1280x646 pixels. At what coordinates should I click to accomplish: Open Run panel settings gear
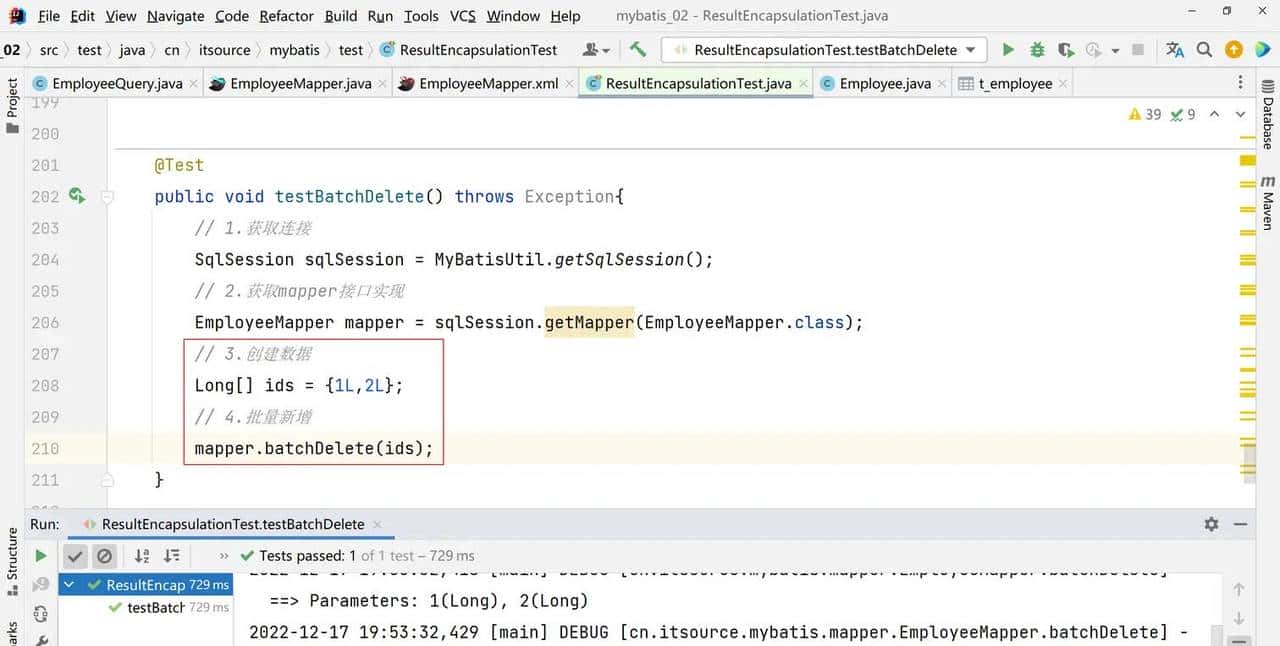click(1211, 524)
